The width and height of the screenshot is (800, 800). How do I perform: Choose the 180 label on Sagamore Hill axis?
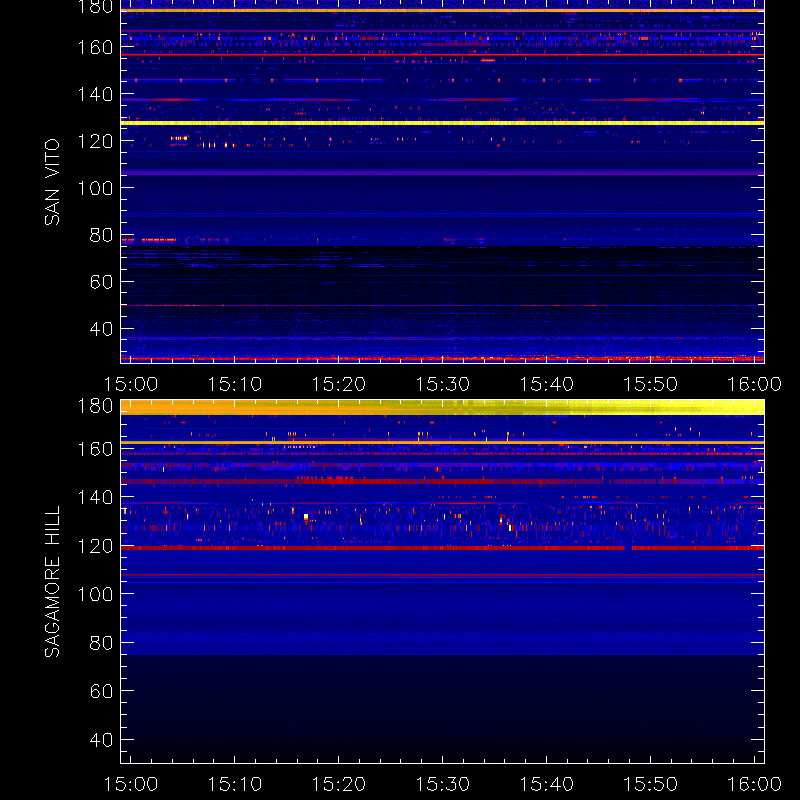pos(95,406)
